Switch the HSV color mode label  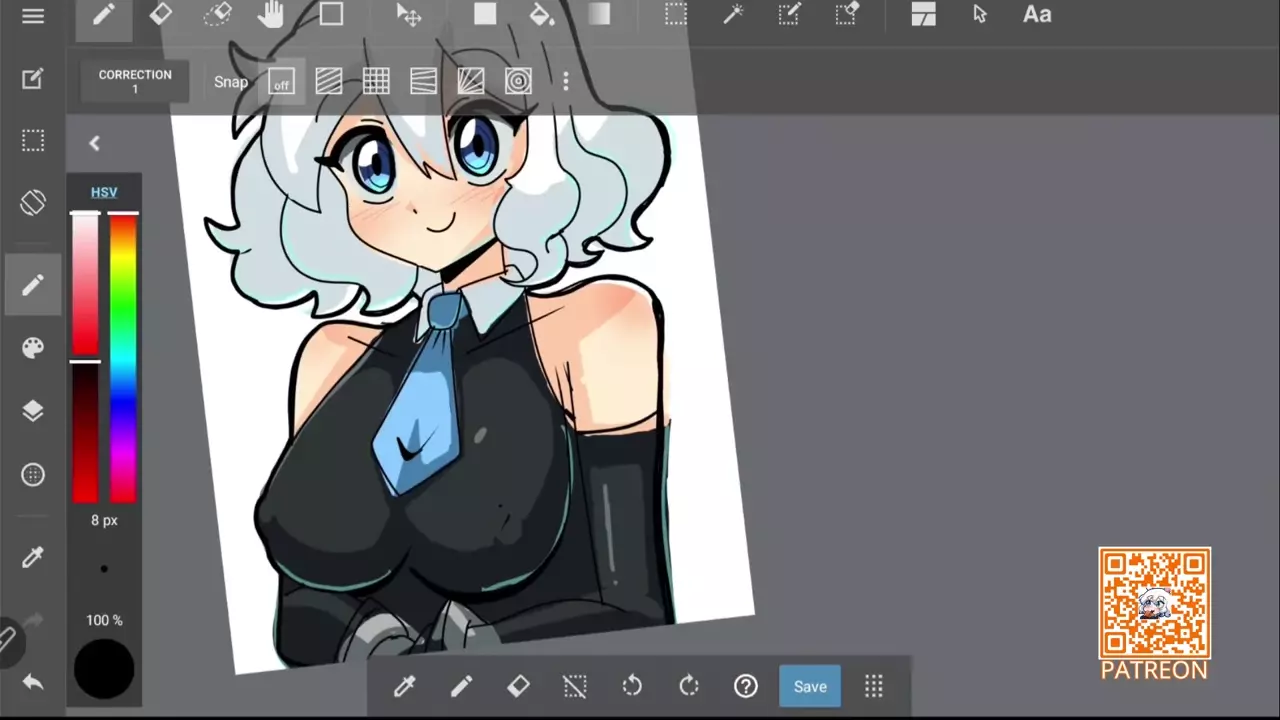104,192
